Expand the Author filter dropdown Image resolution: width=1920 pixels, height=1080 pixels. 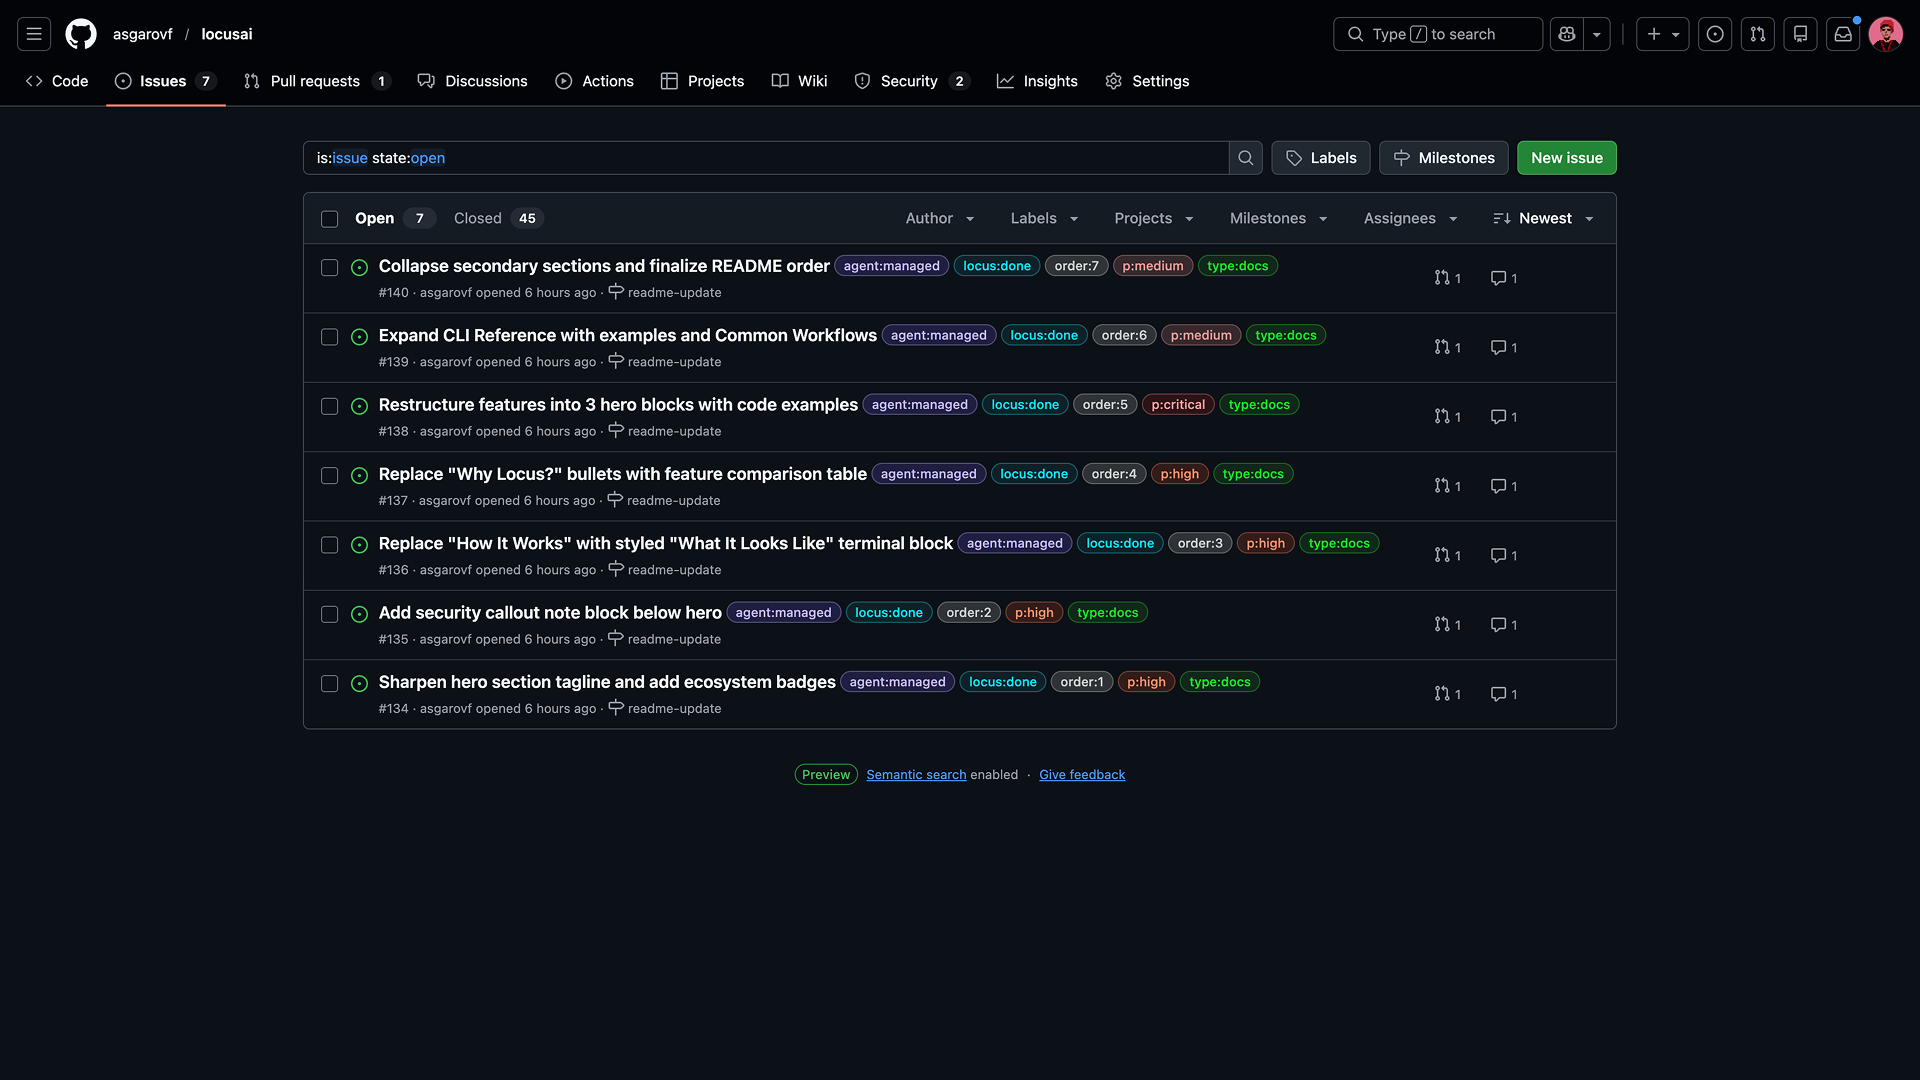[x=939, y=219]
